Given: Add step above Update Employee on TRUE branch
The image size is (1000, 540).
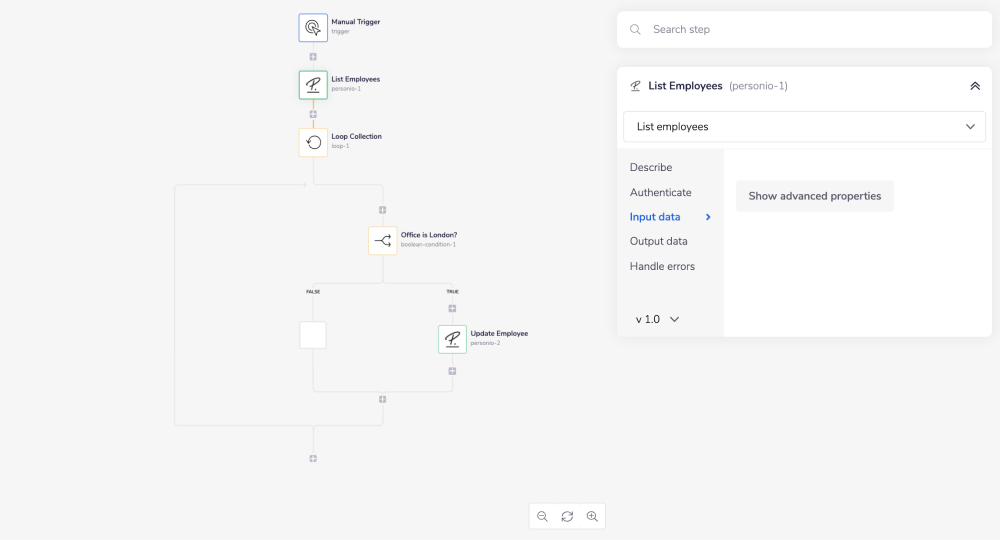Looking at the screenshot, I should [x=452, y=308].
